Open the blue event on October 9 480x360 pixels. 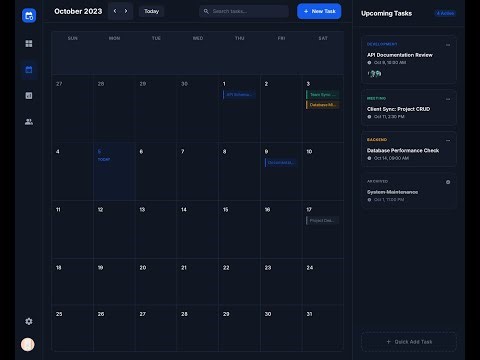click(x=281, y=162)
